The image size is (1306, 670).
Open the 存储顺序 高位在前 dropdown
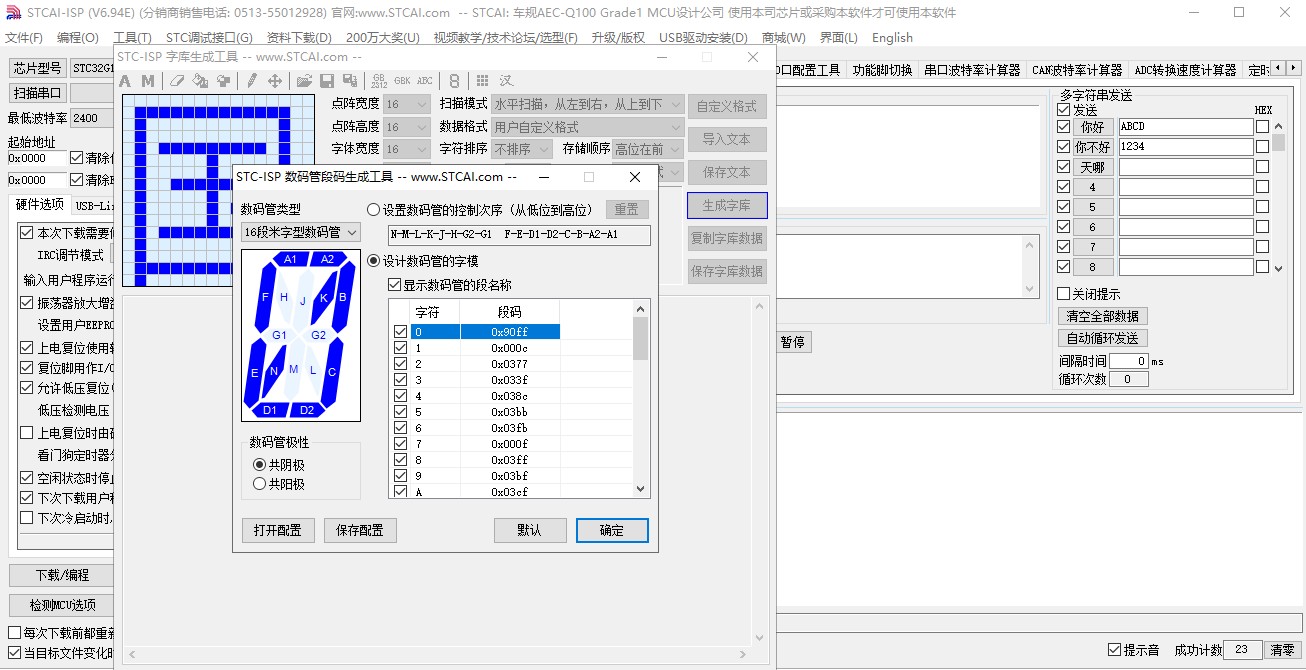[x=648, y=149]
